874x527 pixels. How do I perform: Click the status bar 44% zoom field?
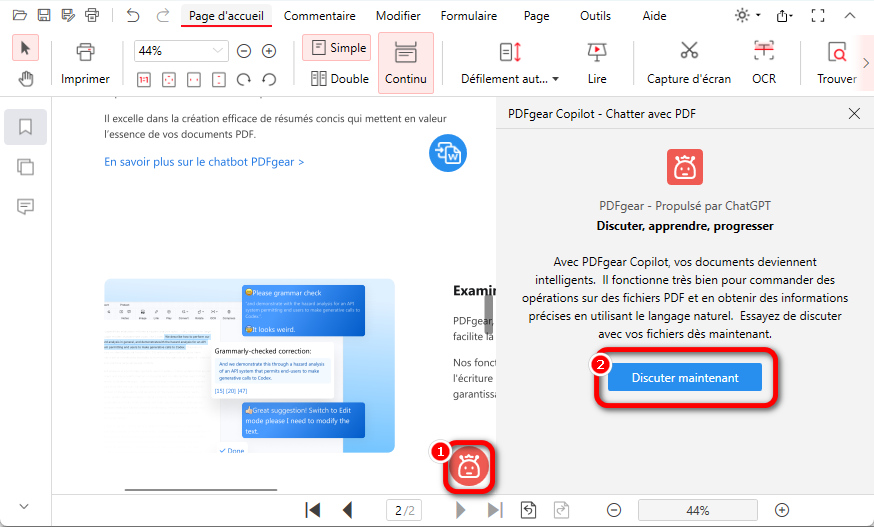click(x=698, y=510)
